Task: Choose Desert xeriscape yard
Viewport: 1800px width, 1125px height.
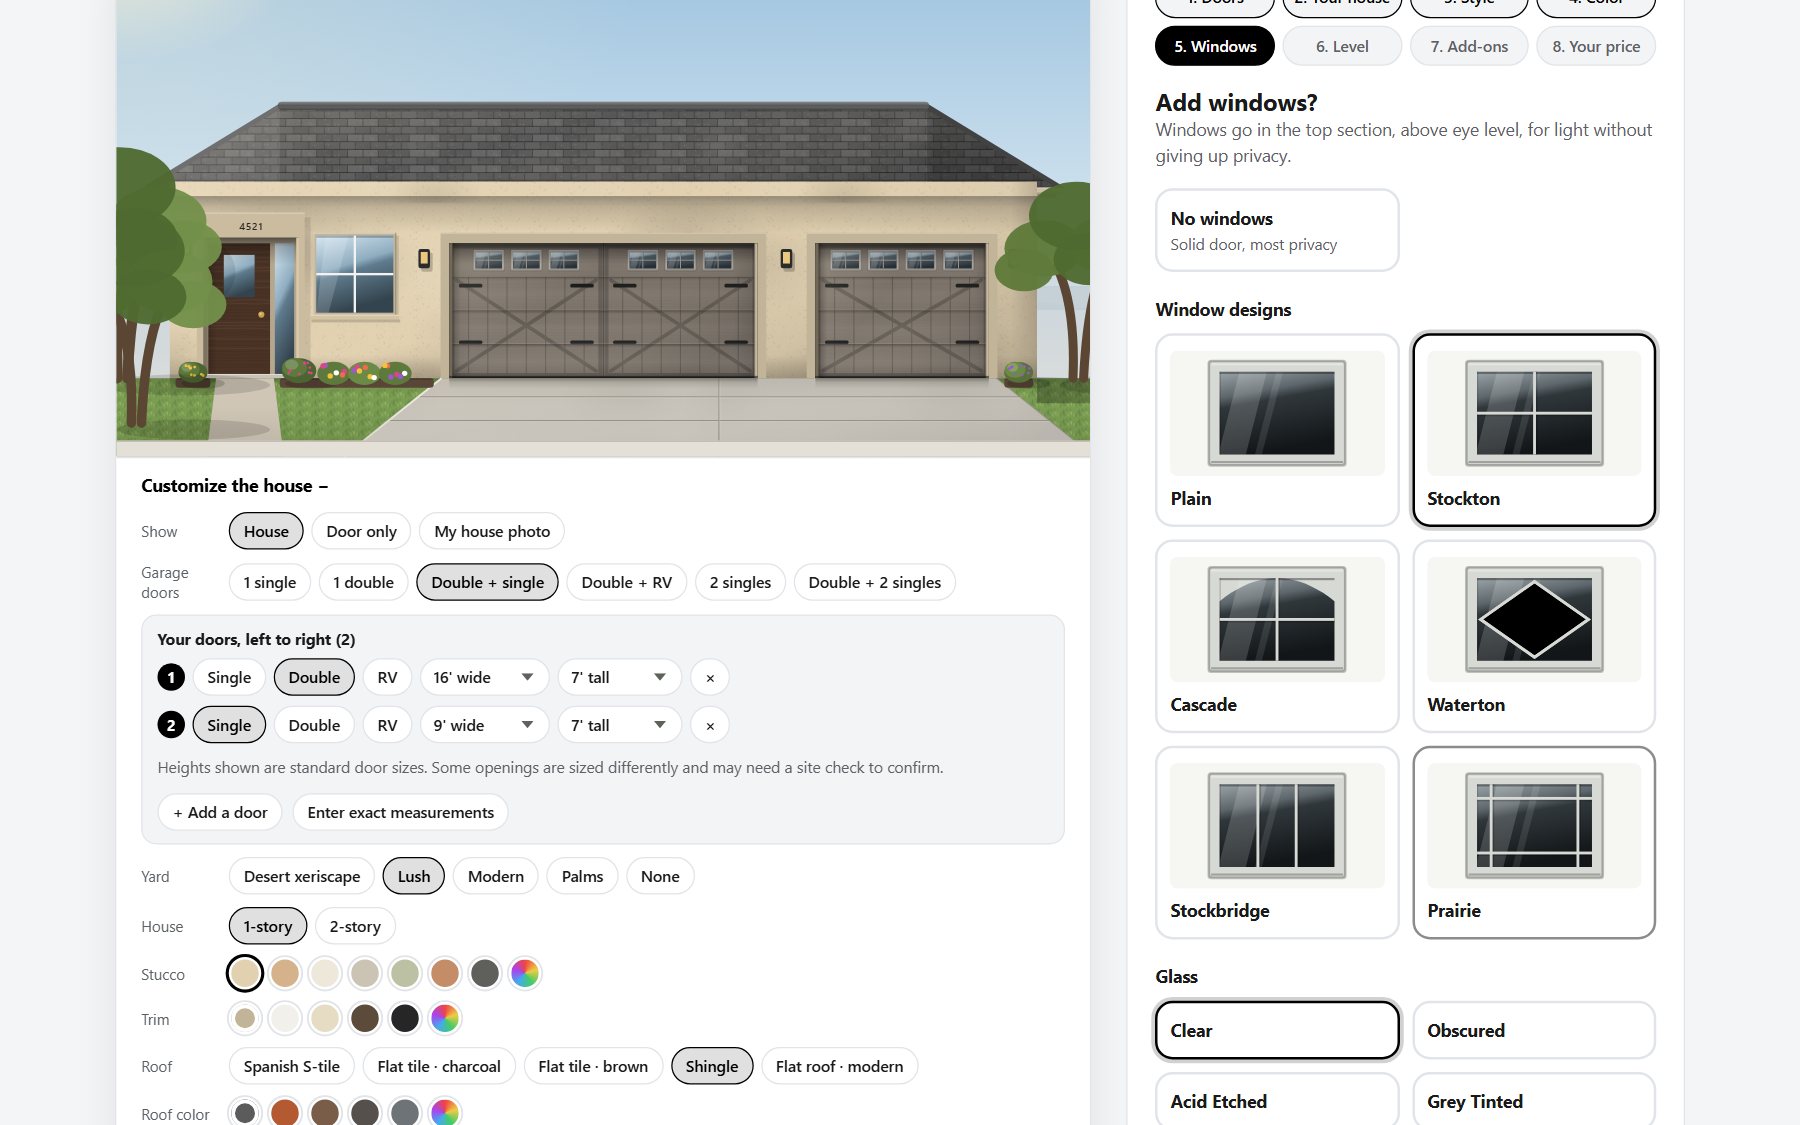Action: (x=302, y=877)
